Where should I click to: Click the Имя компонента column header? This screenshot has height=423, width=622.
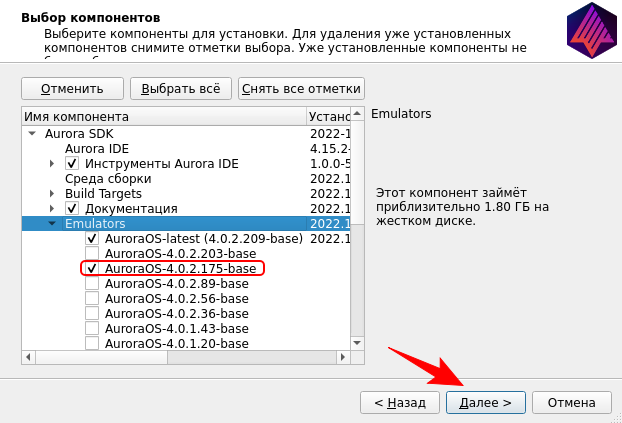164,117
